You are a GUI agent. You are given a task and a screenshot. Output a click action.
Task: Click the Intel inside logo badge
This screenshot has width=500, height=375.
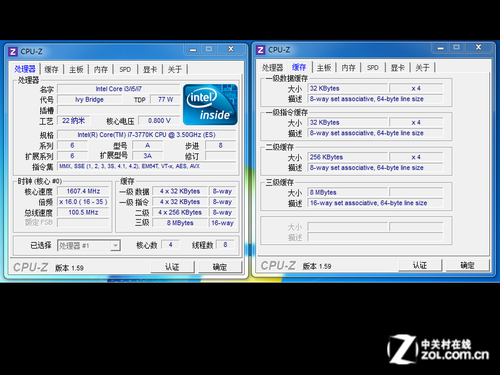210,105
